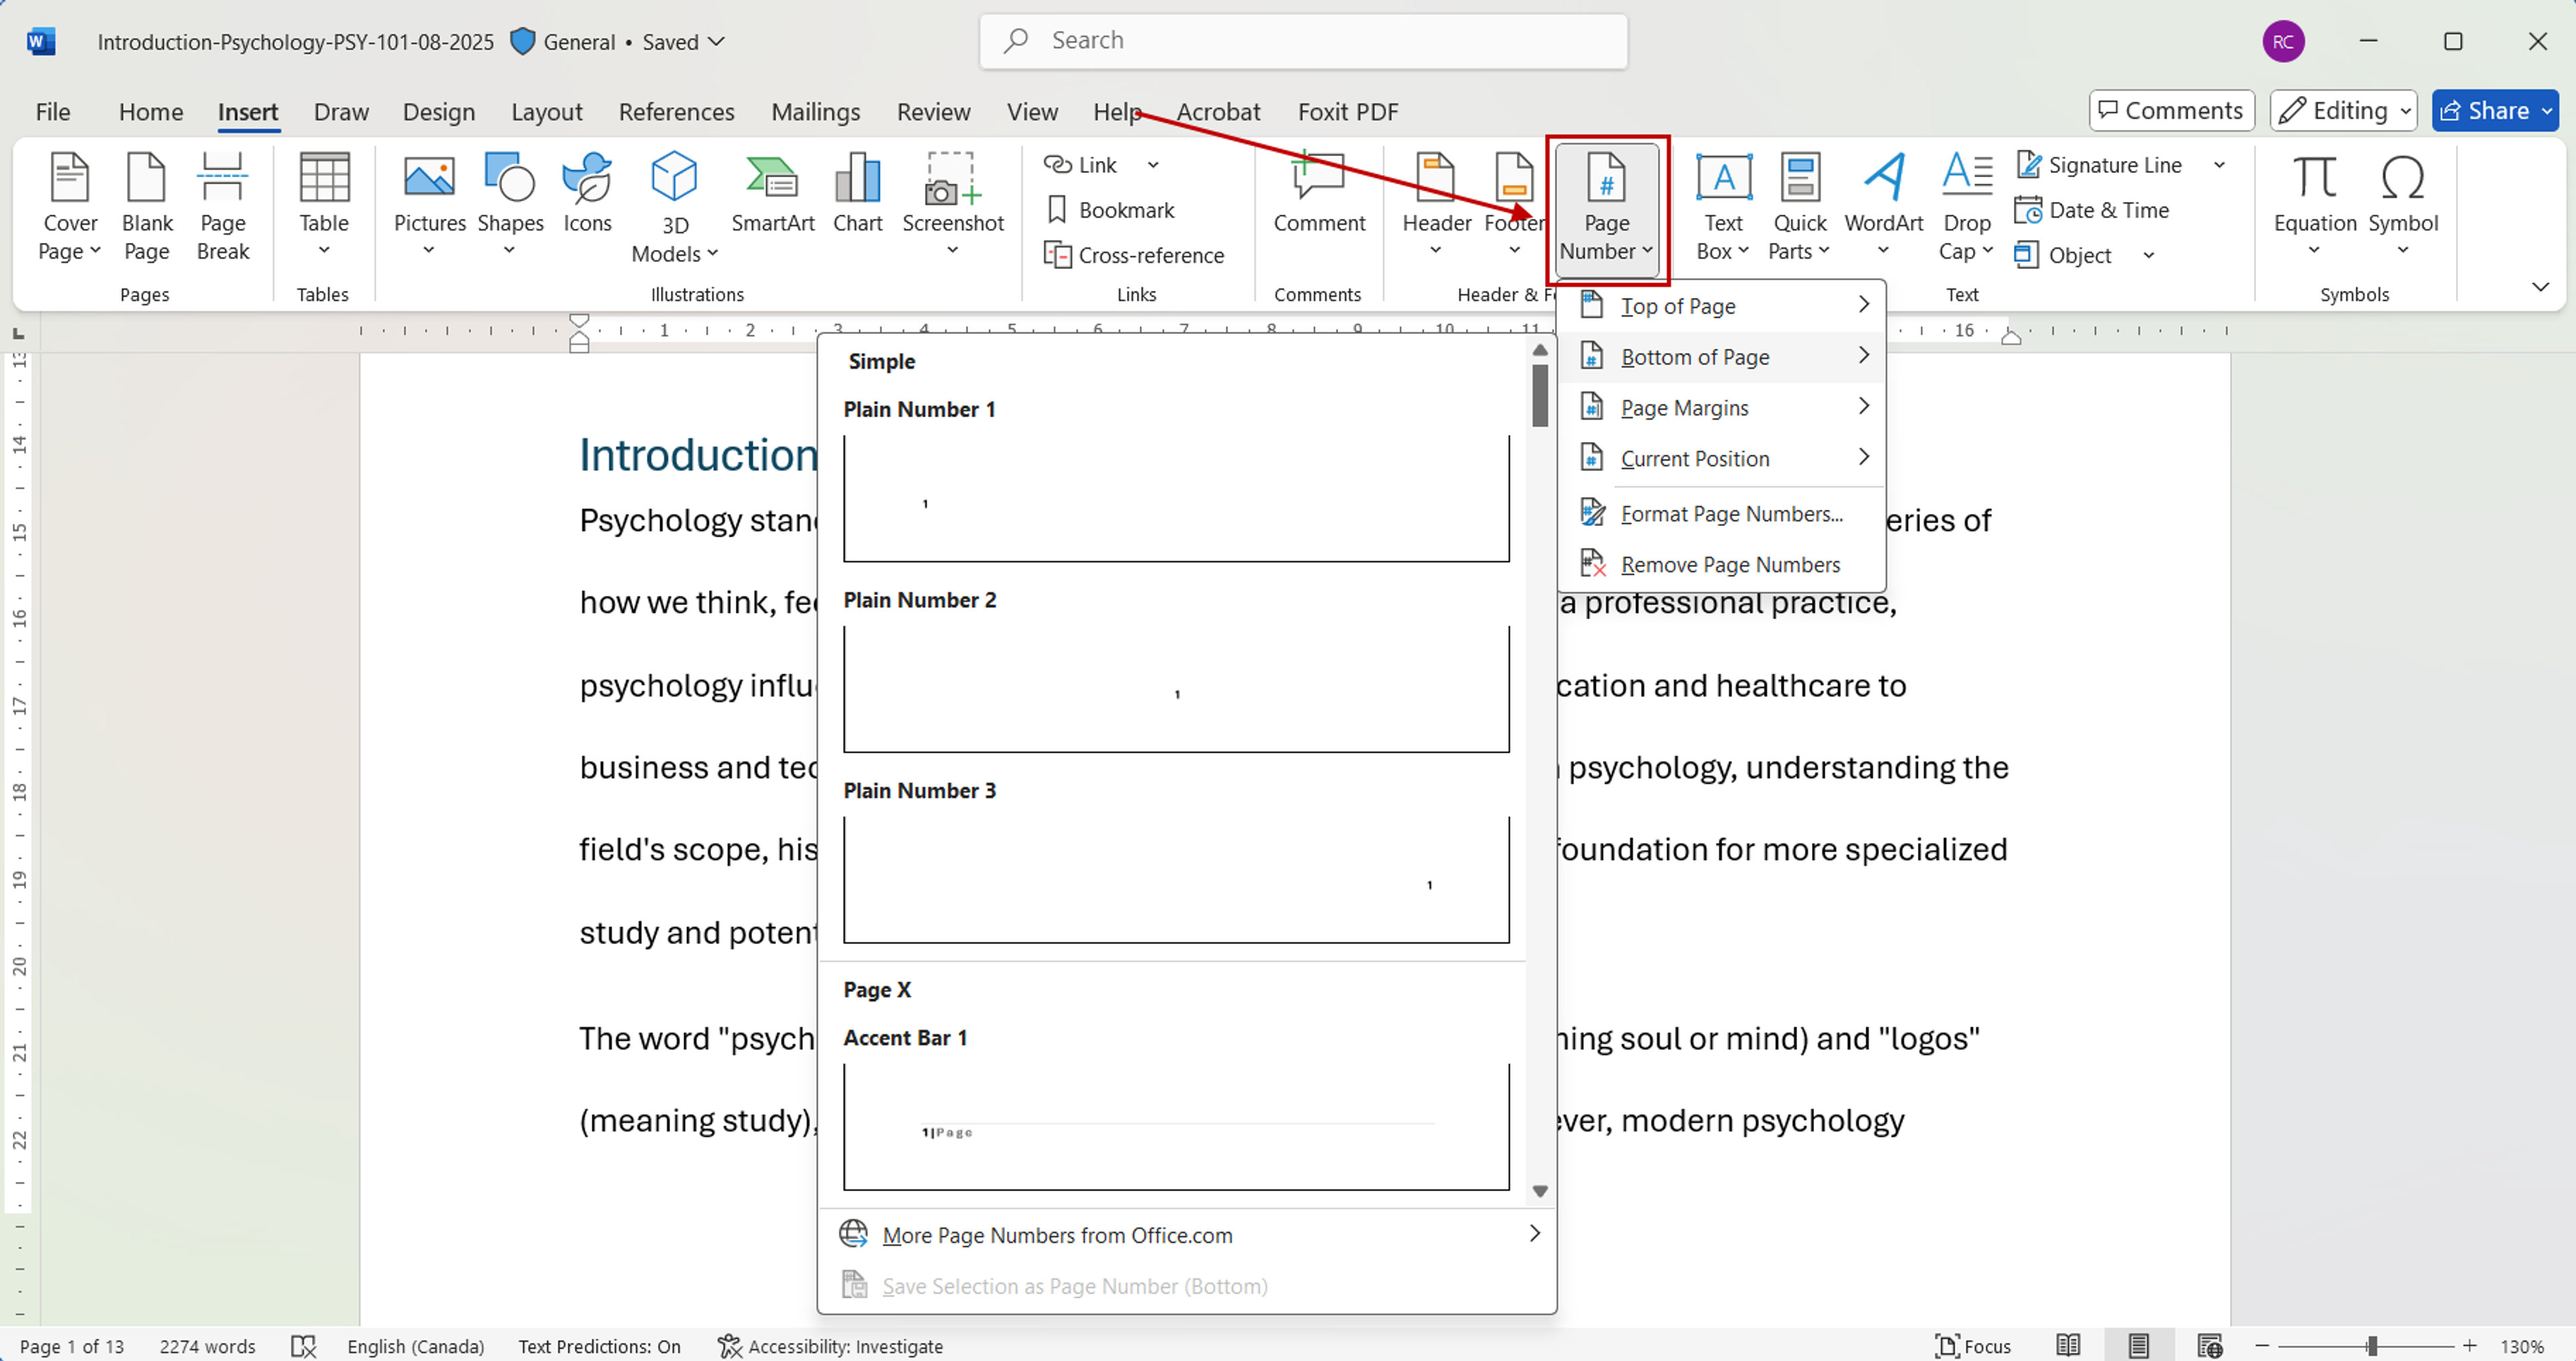Open Quick Parts menu
2576x1361 pixels.
(1799, 207)
